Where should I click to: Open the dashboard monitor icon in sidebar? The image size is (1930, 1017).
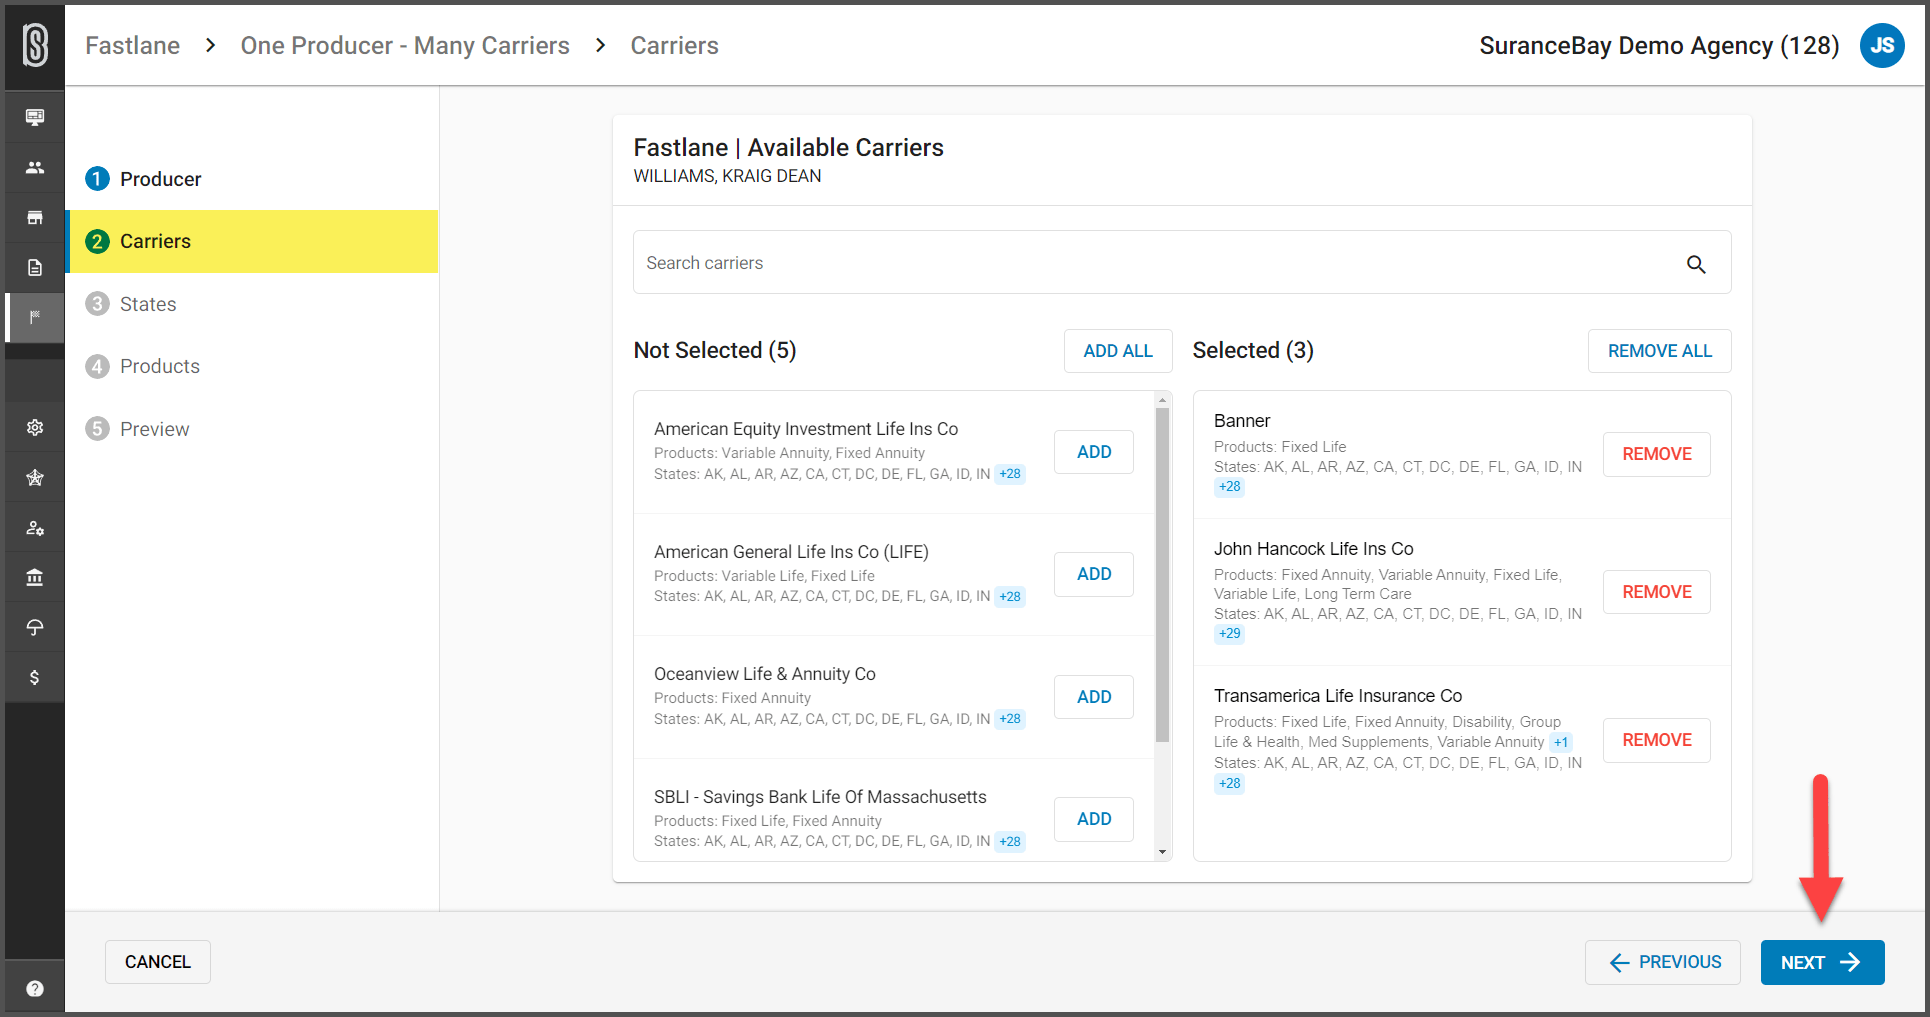point(34,116)
